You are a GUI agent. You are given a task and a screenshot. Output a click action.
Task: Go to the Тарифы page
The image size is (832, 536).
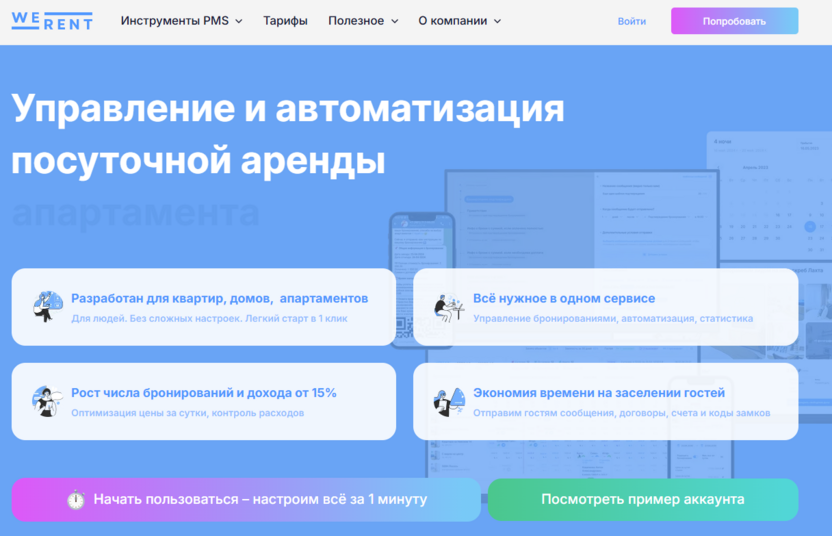[285, 21]
